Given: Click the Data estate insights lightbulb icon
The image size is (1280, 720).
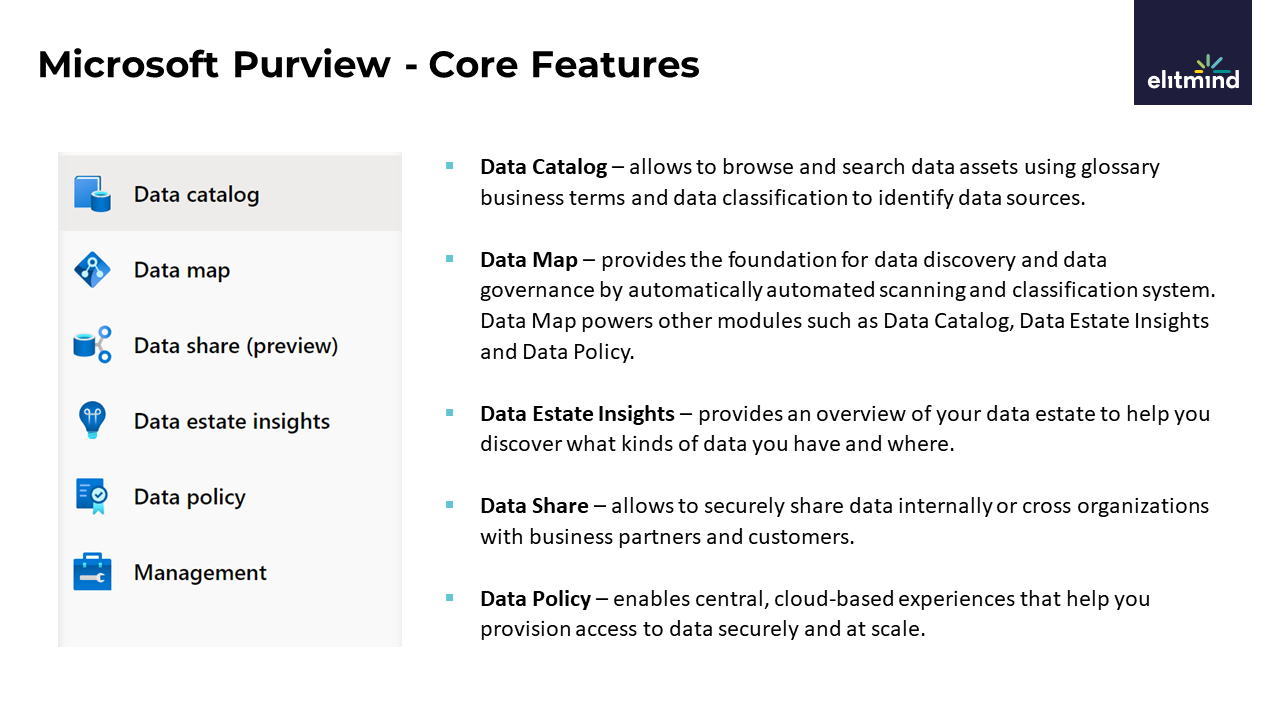Looking at the screenshot, I should pos(92,421).
